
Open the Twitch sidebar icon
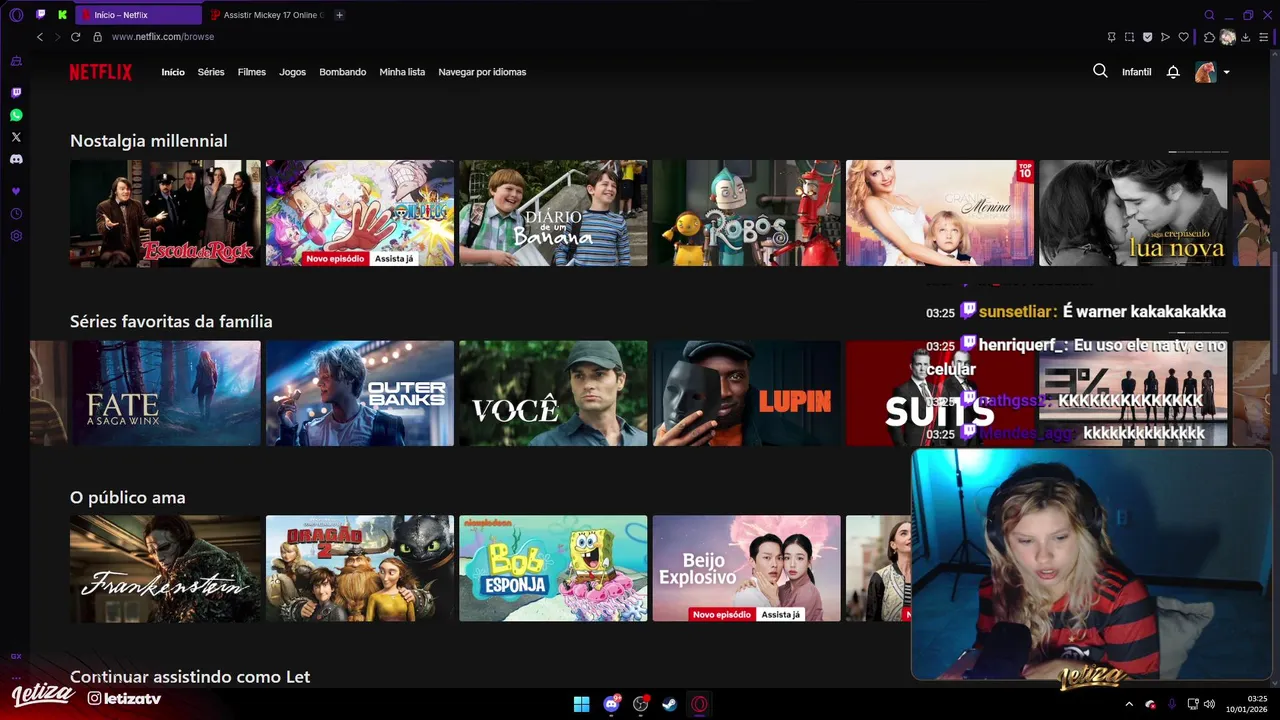[x=16, y=93]
